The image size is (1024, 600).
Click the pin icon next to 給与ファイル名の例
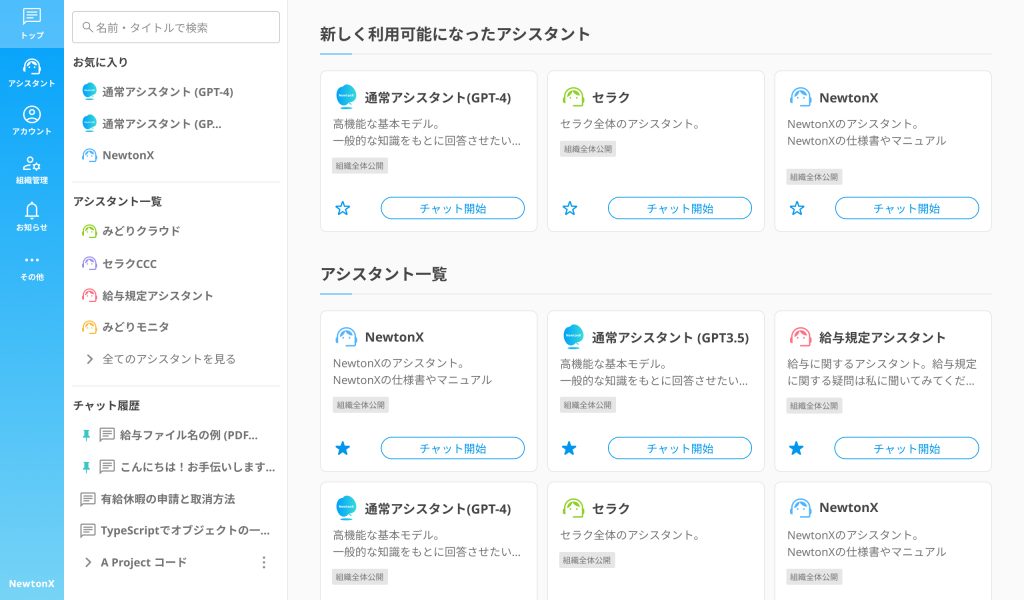pos(86,435)
